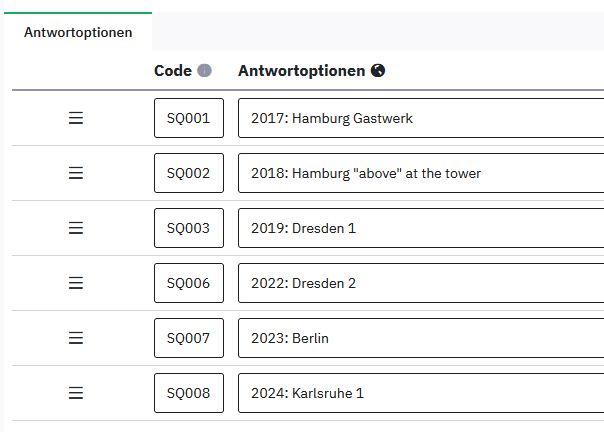The height and width of the screenshot is (432, 604).
Task: Click drag handle for SQ006 row
Action: (75, 283)
